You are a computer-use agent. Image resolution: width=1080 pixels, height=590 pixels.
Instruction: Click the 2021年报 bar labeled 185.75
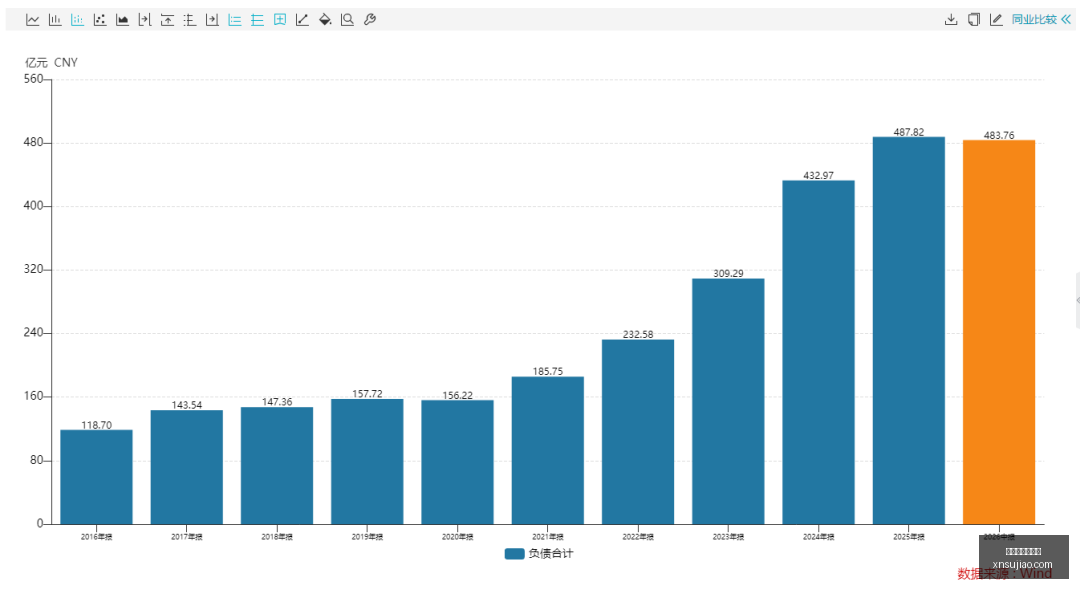(x=548, y=450)
